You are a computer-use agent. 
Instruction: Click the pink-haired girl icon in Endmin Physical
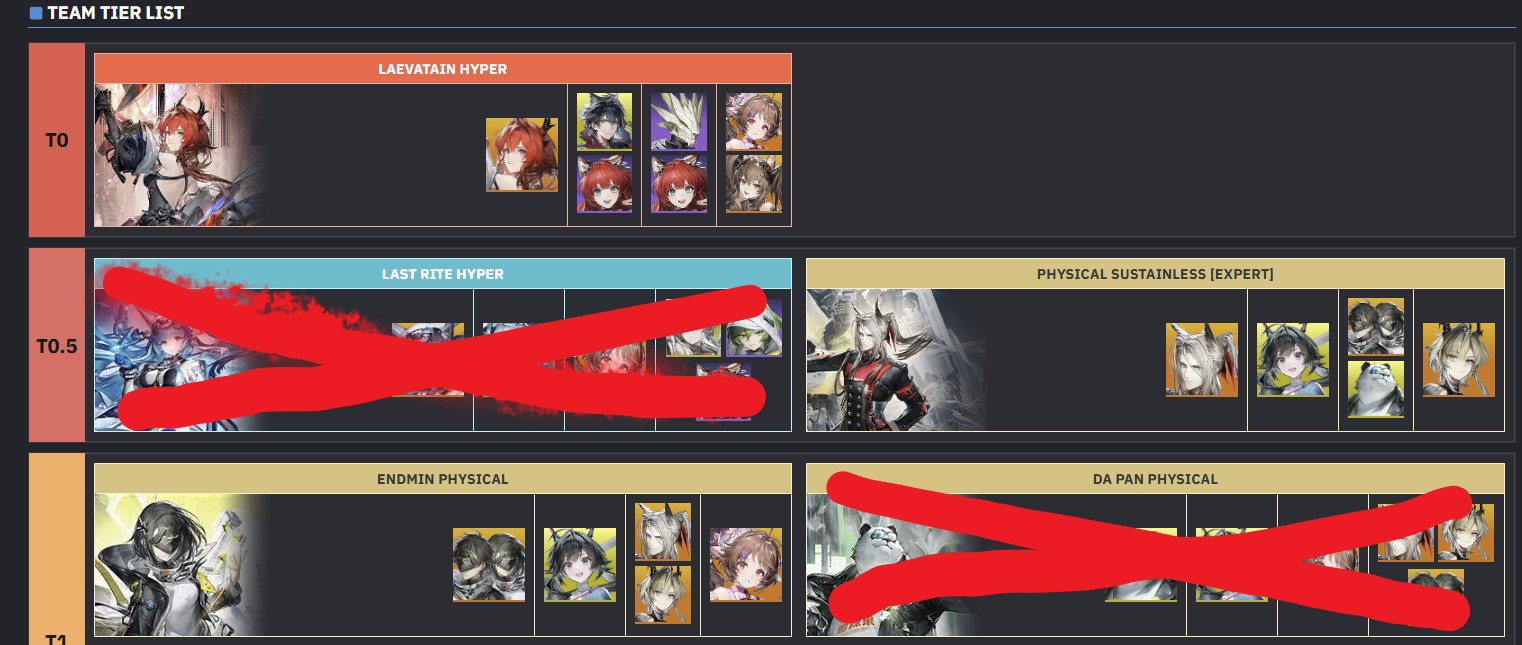746,565
